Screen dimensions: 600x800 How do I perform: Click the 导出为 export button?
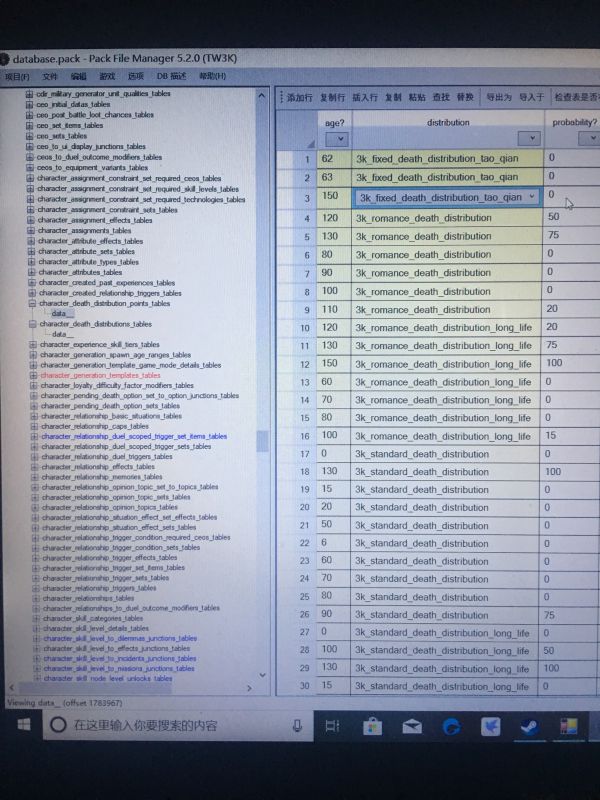498,98
